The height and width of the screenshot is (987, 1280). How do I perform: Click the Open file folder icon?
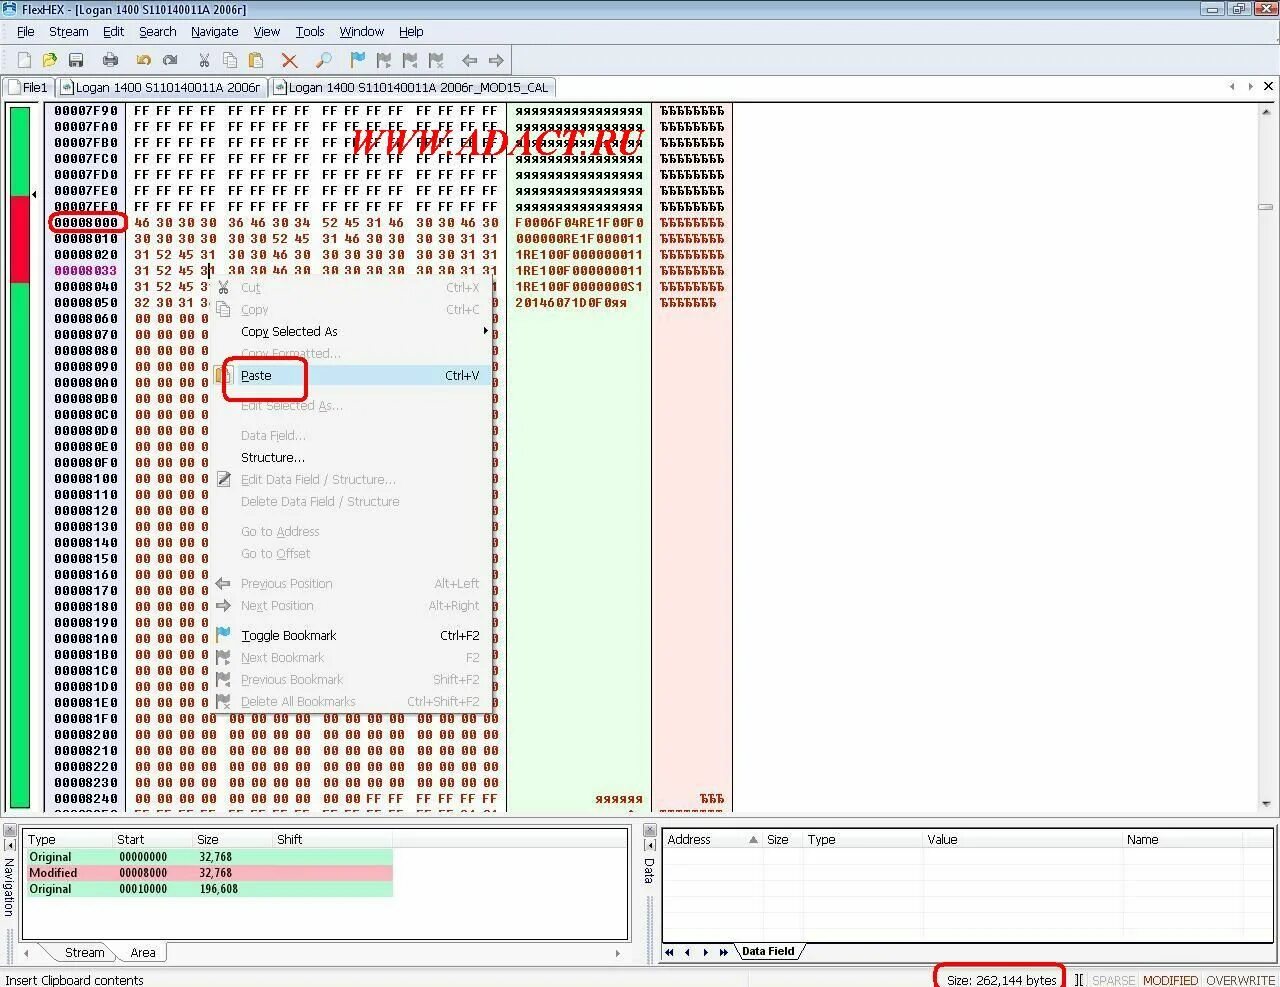tap(49, 60)
